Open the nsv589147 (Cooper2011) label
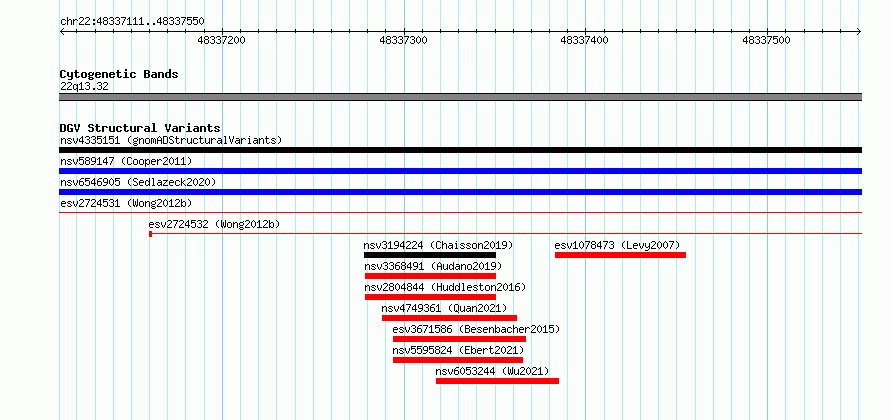Image resolution: width=890 pixels, height=420 pixels. click(x=126, y=161)
